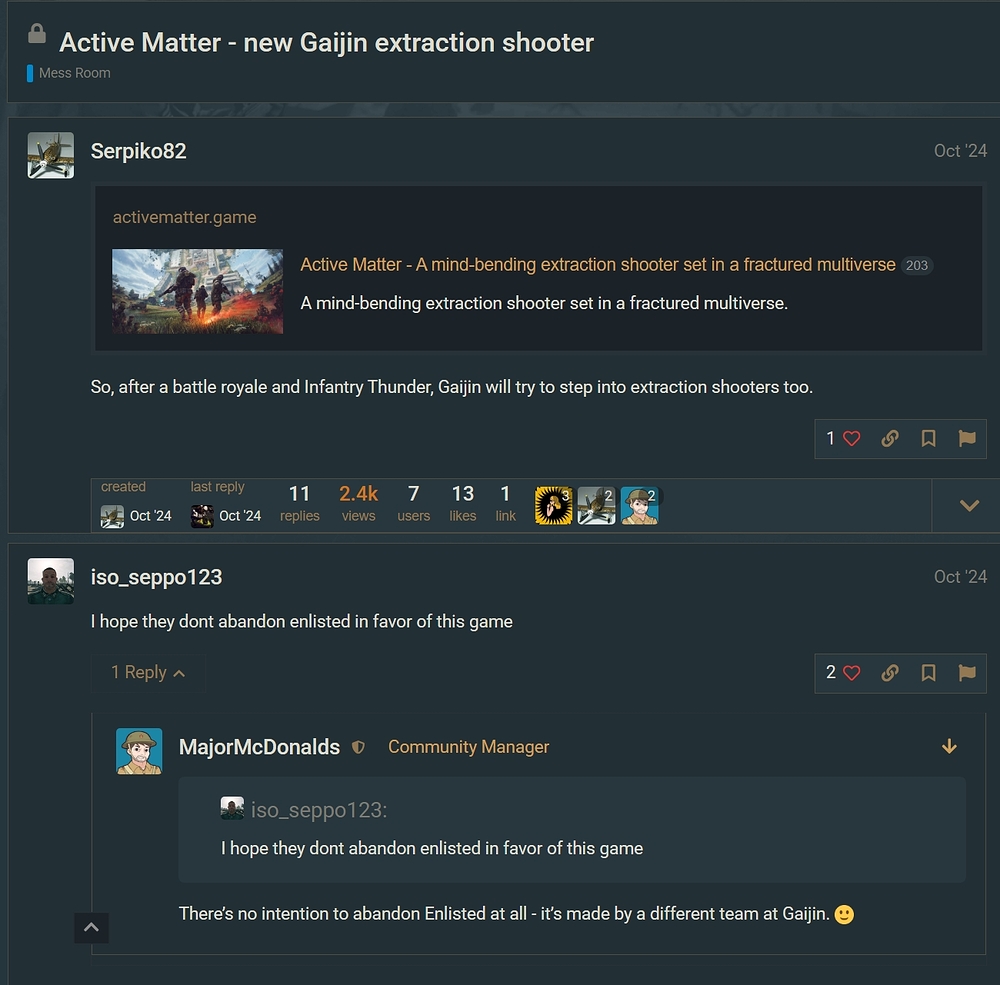Viewport: 1000px width, 985px height.
Task: Click the last reply poster avatar
Action: [x=202, y=516]
